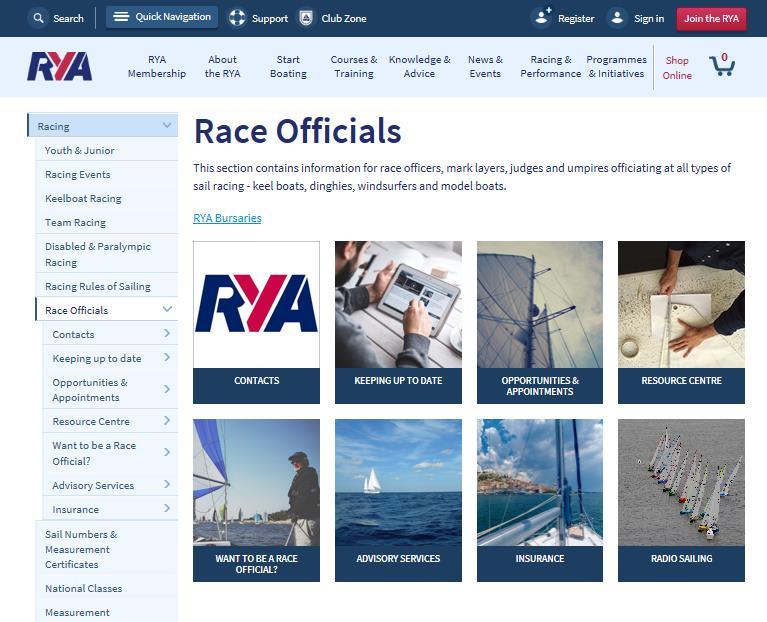Open Racing Rules of Sailing sidebar item
The height and width of the screenshot is (622, 767).
click(107, 286)
